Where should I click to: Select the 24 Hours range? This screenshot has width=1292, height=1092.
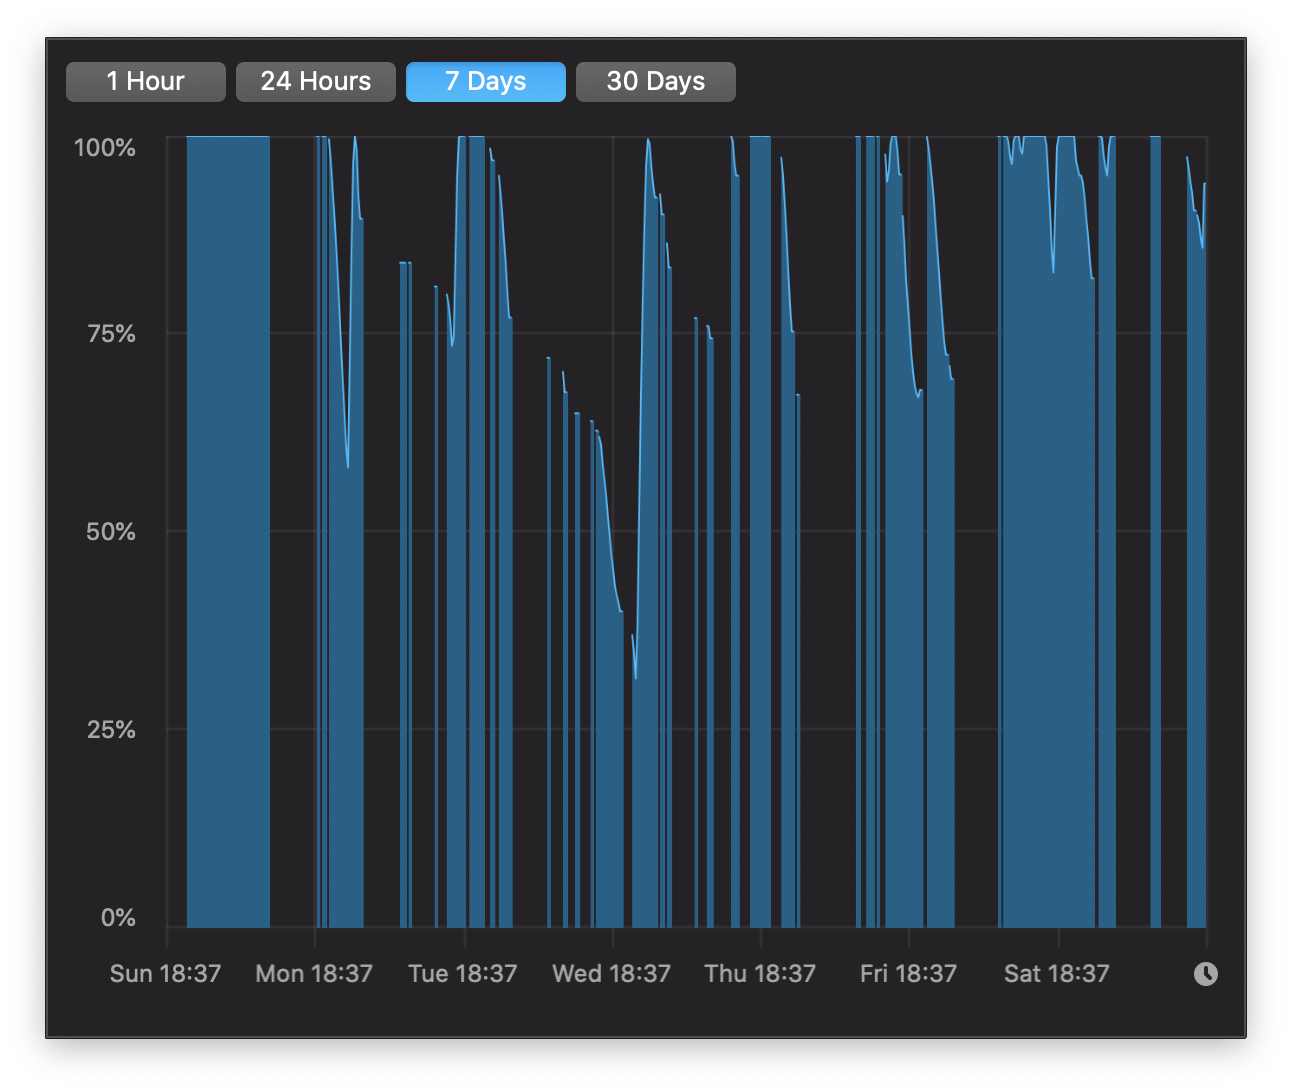pyautogui.click(x=315, y=82)
